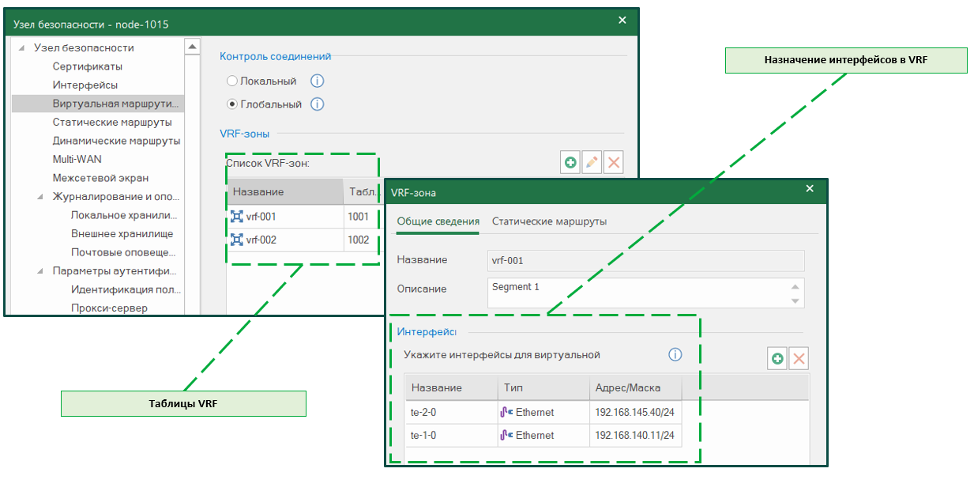Add an interface to the VRF zone
The image size is (974, 477).
tap(777, 359)
